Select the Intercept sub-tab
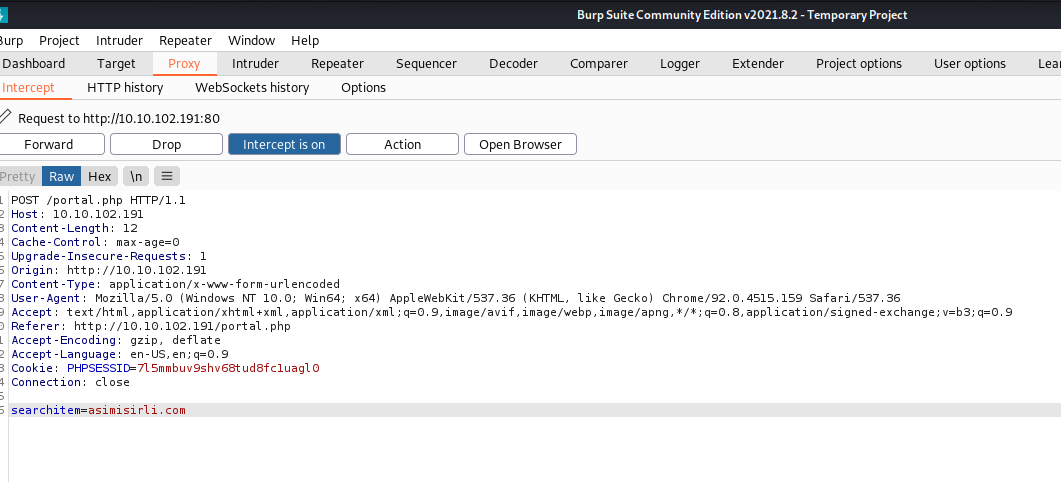Viewport: 1061px width, 482px height. (x=28, y=87)
